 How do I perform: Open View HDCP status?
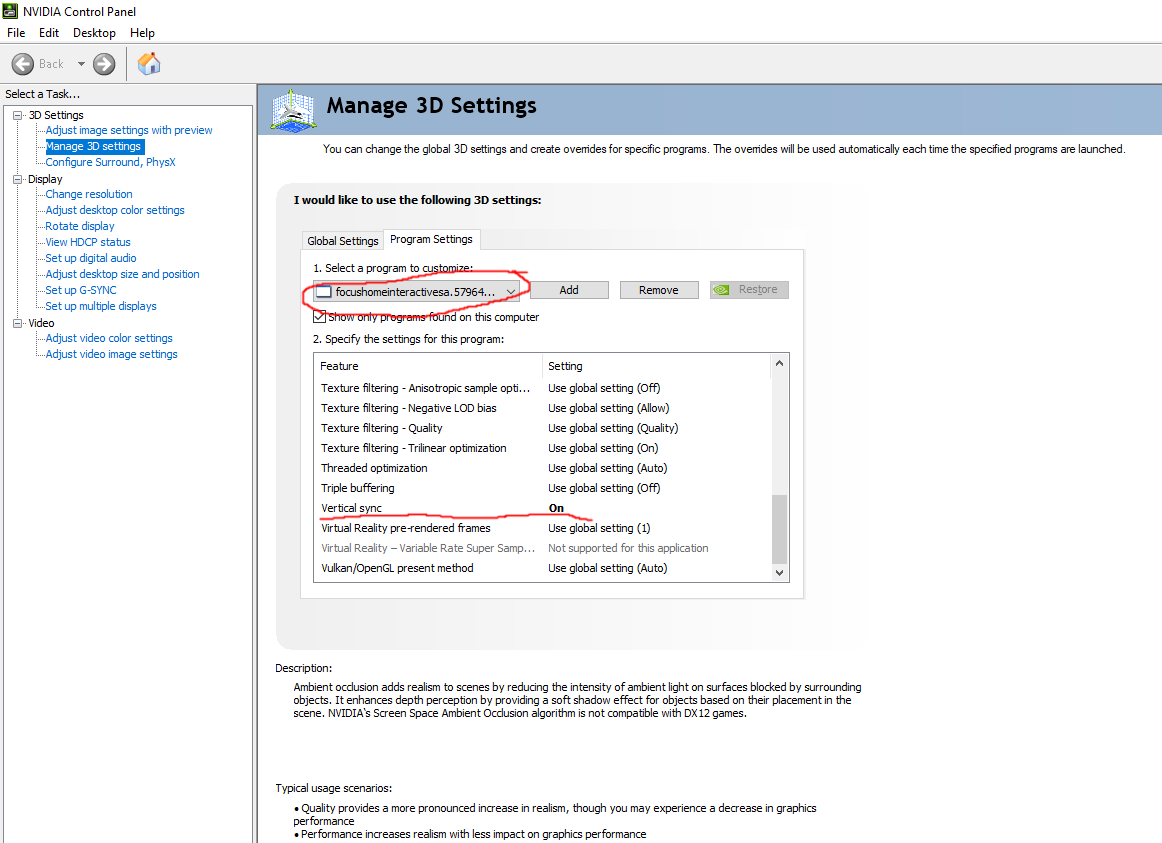coord(87,242)
